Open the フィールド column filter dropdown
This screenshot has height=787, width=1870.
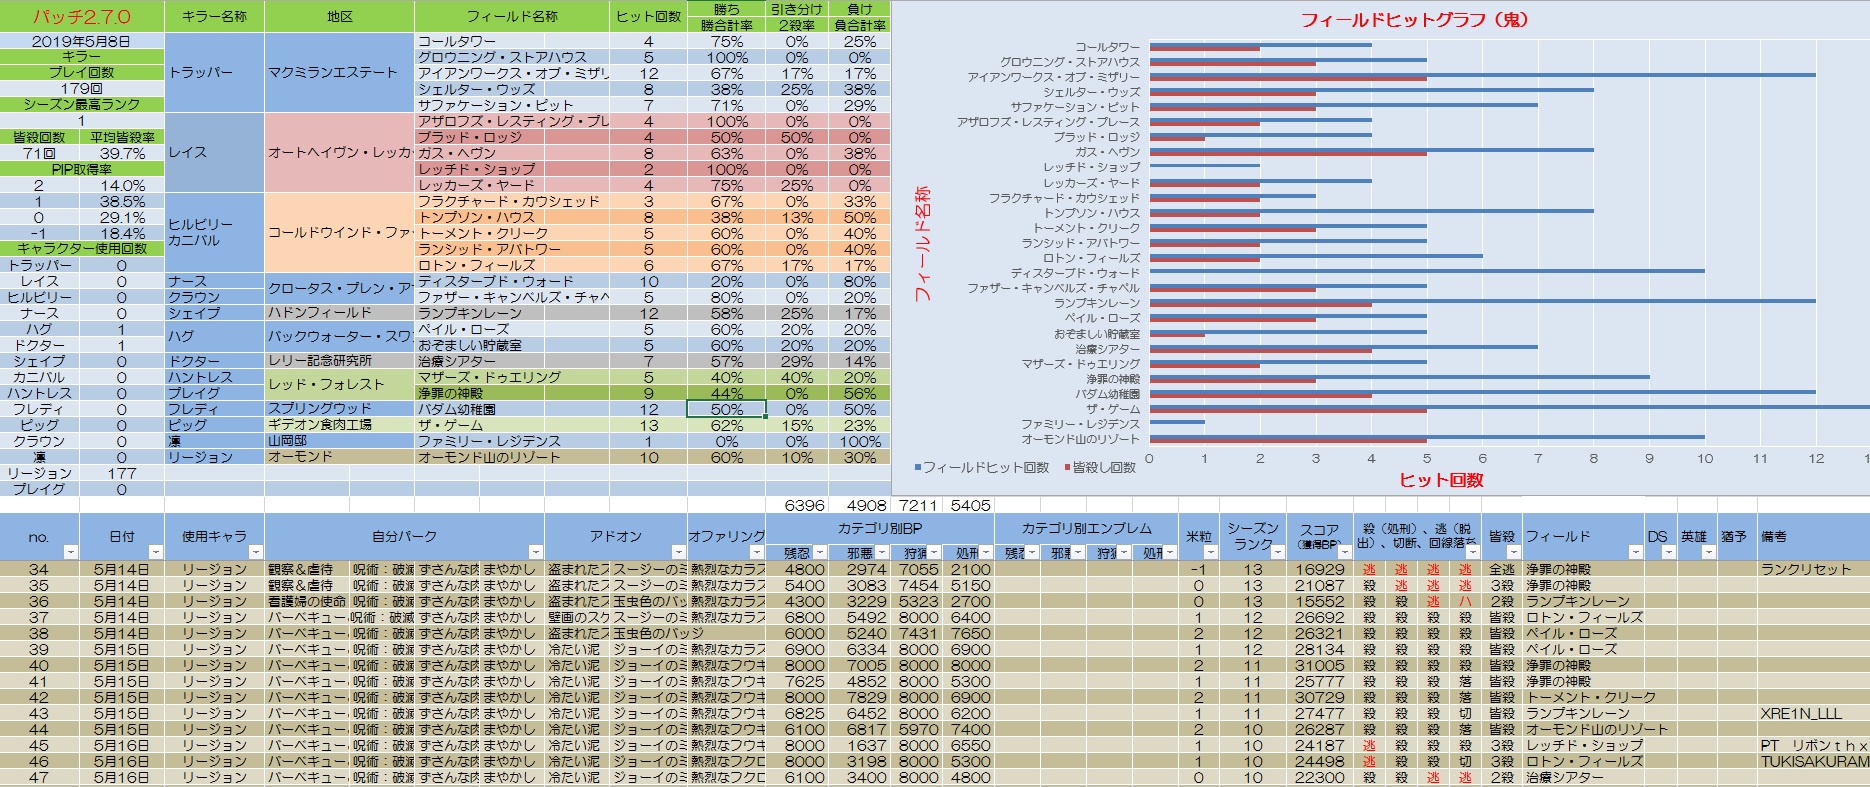(1635, 552)
